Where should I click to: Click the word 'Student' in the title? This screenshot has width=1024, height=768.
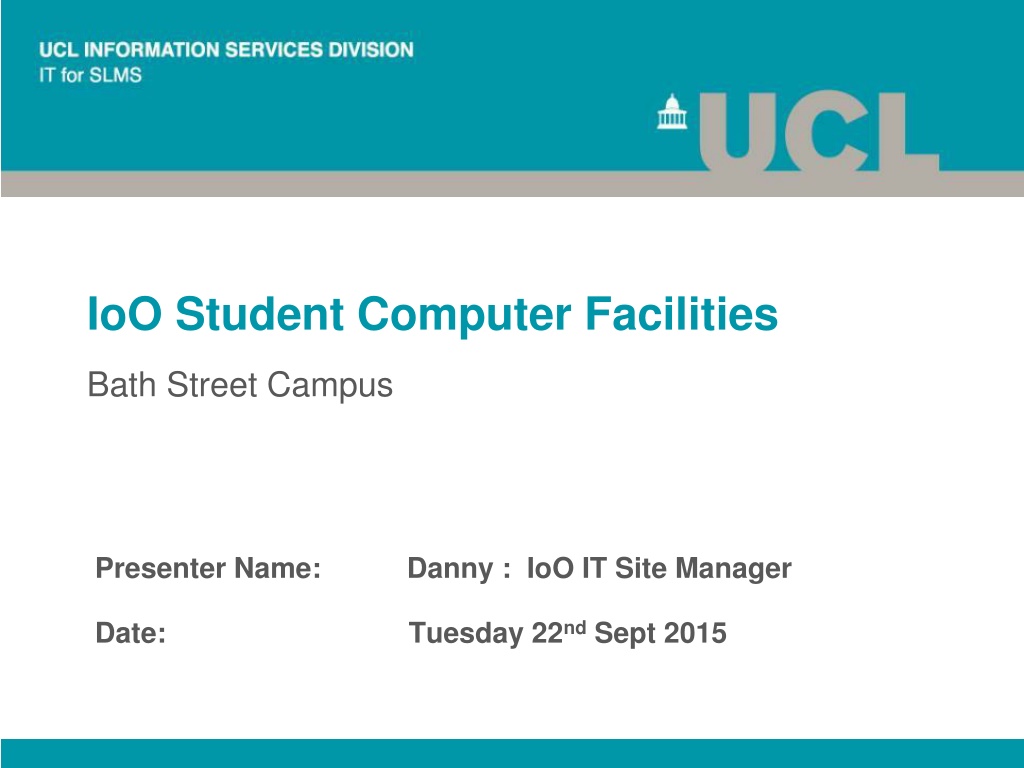(x=259, y=313)
